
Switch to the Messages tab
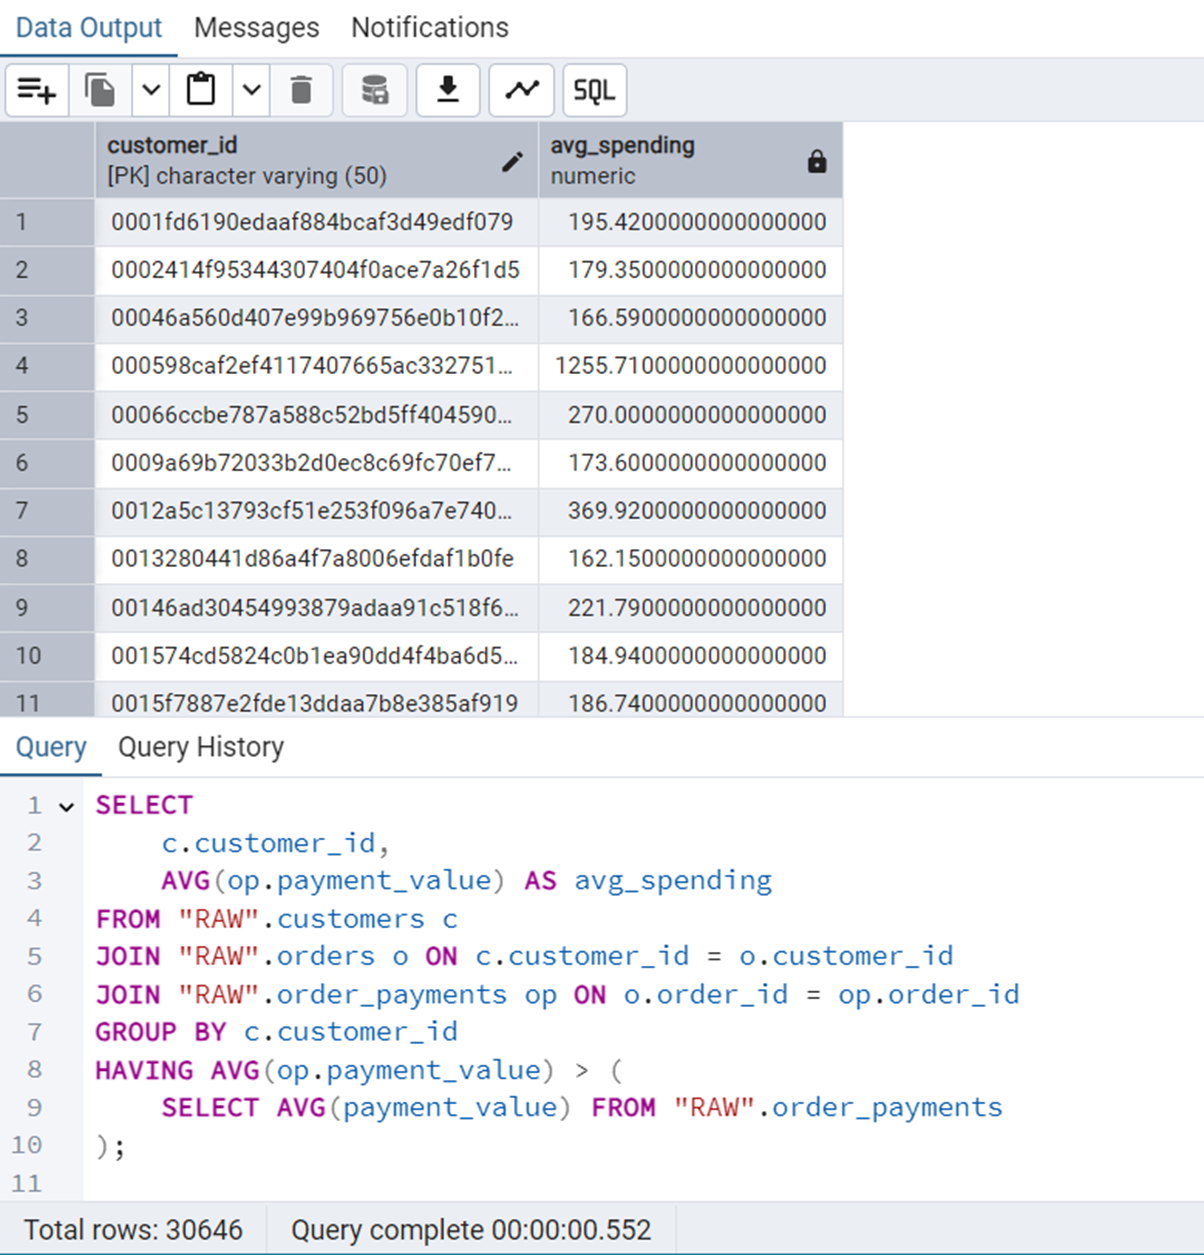(x=256, y=28)
